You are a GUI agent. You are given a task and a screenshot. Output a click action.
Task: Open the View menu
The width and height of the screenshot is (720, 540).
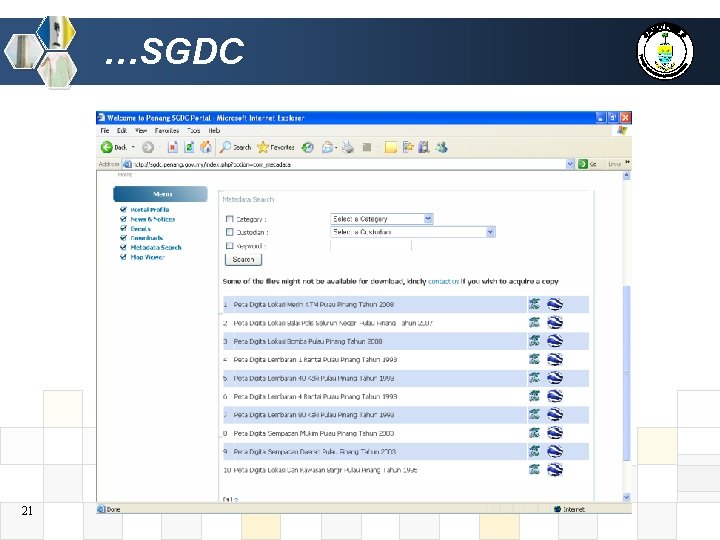coord(141,130)
